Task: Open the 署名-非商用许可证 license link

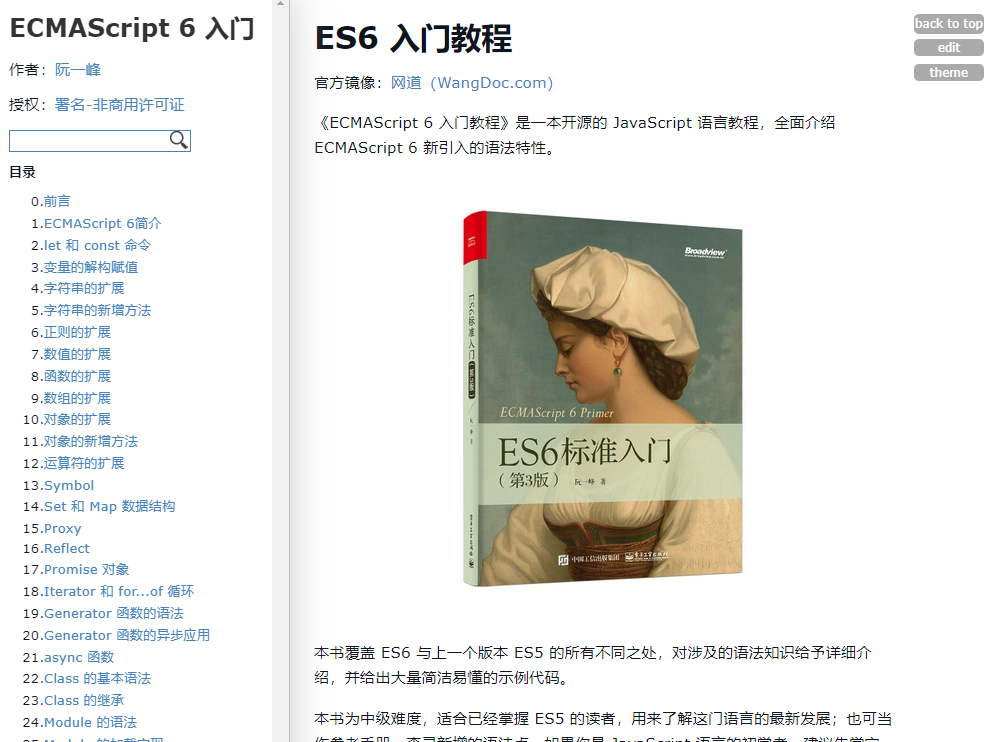Action: click(119, 105)
